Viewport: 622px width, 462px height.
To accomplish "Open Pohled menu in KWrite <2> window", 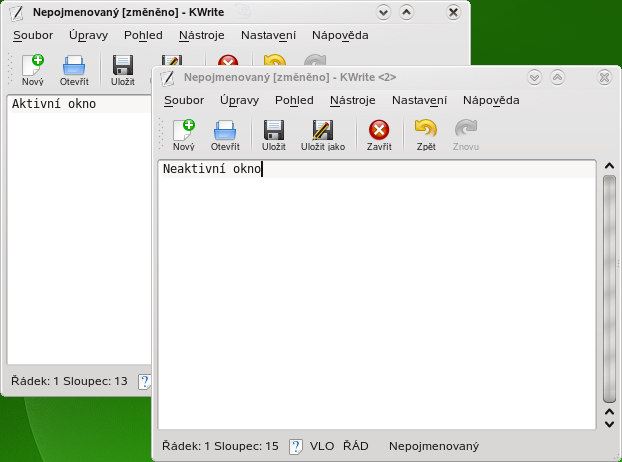I will pyautogui.click(x=294, y=100).
